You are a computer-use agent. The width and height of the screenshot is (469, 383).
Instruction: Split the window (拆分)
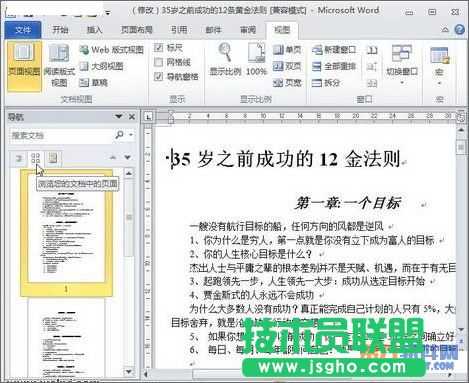[326, 82]
